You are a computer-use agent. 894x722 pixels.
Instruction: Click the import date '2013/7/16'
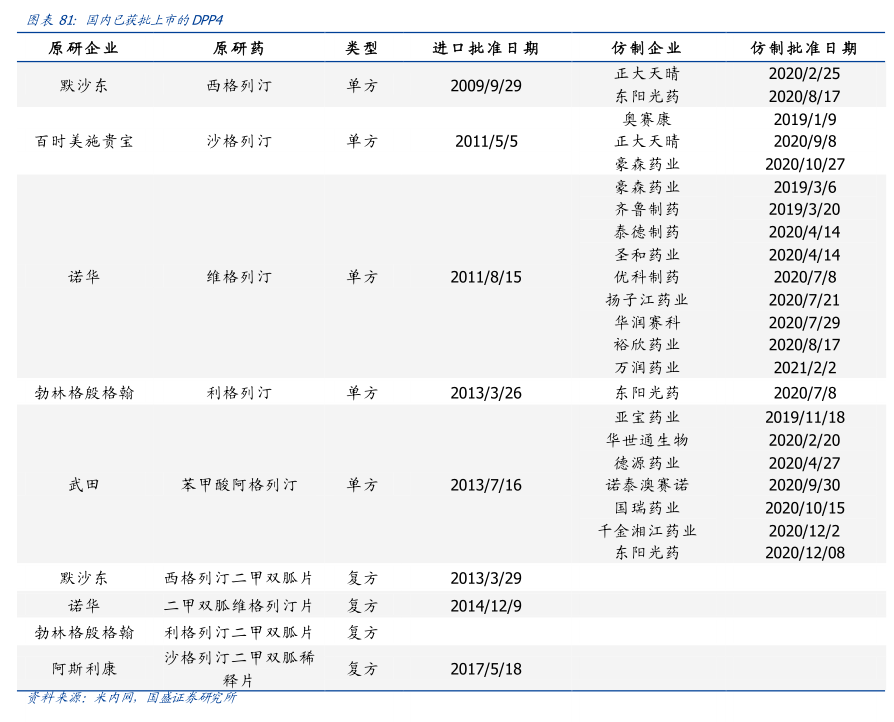click(486, 485)
